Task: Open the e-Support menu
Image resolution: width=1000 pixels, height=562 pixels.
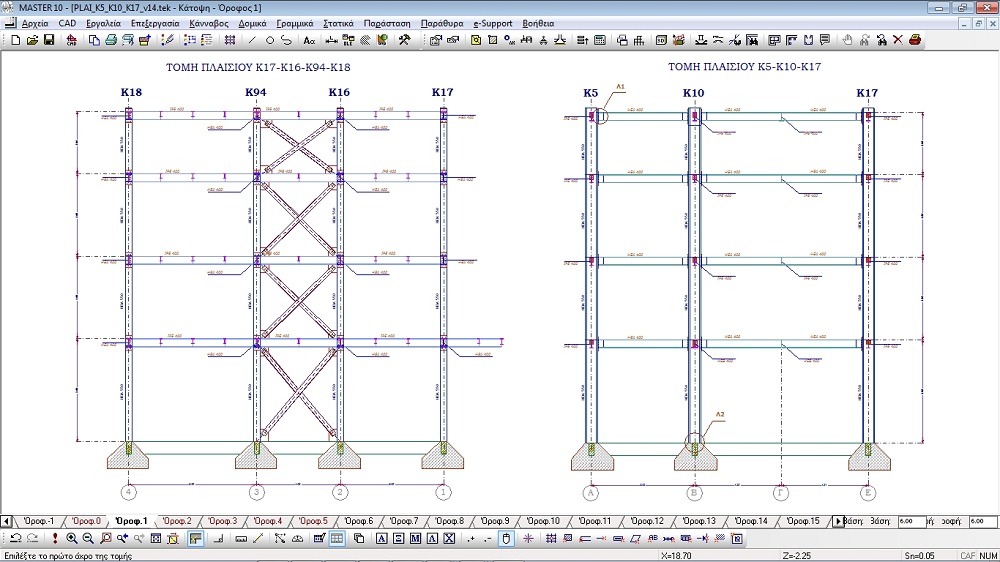Action: coord(492,23)
